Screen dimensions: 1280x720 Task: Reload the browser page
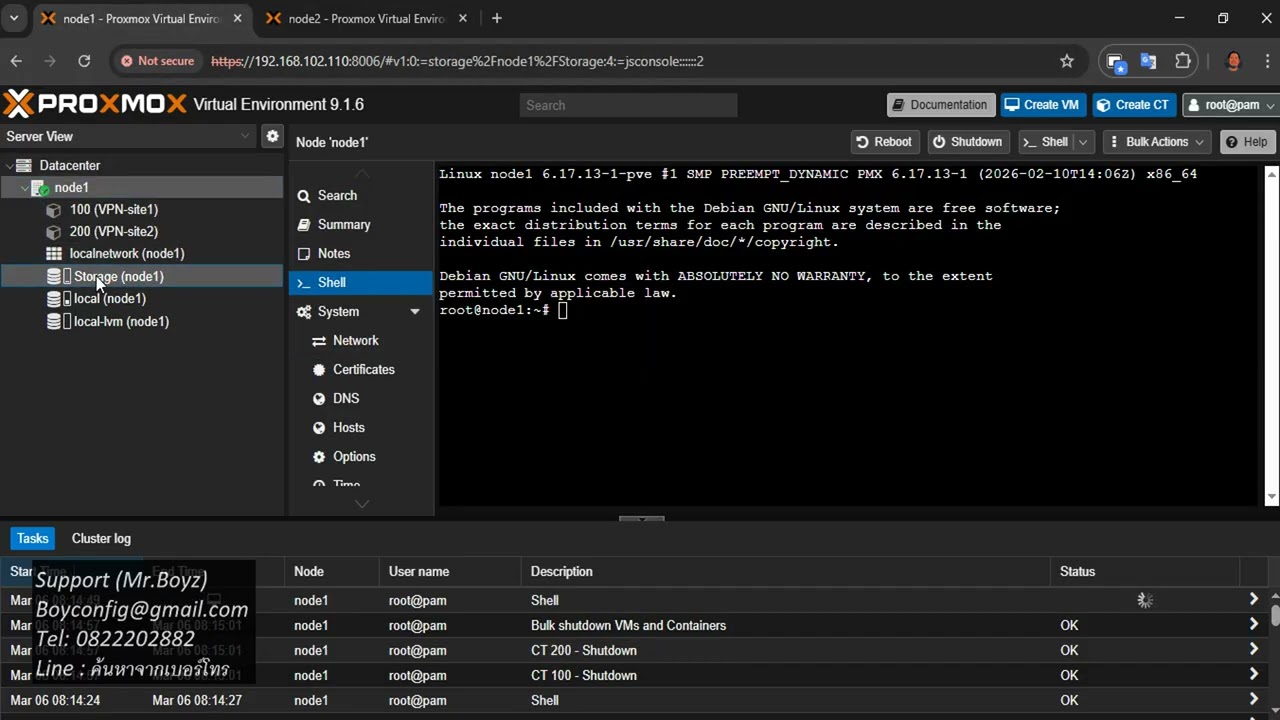click(84, 61)
